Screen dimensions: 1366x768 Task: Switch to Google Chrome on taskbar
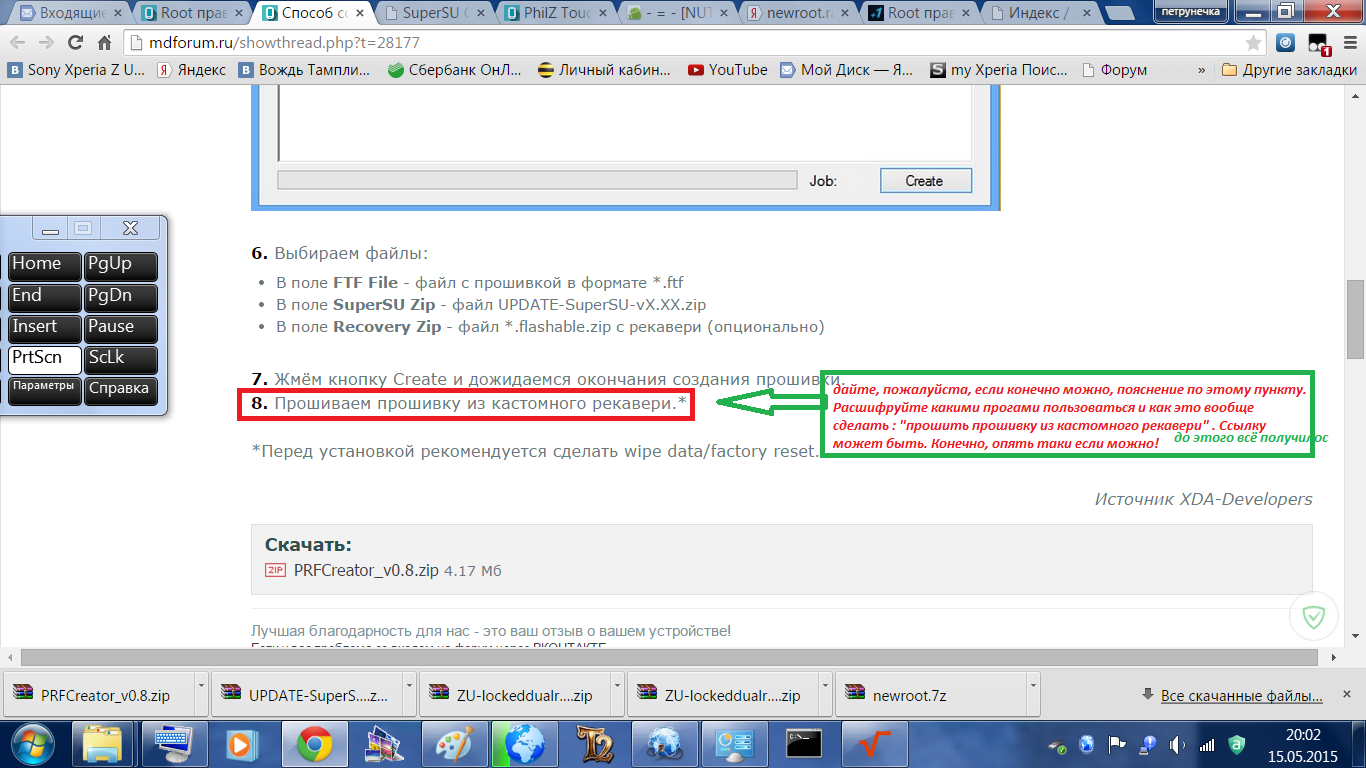tap(314, 743)
